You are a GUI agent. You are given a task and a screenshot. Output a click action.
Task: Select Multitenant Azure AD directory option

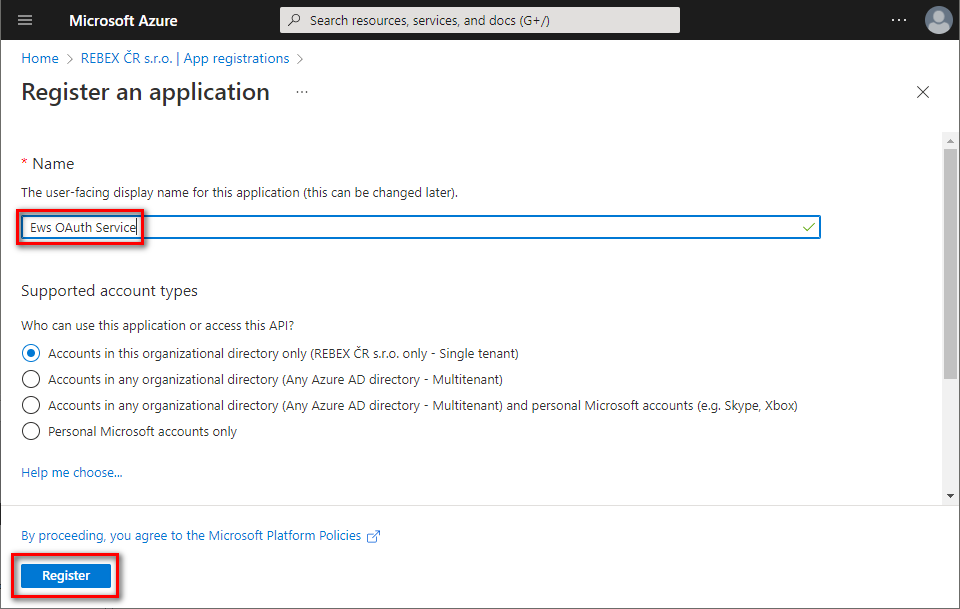coord(31,379)
